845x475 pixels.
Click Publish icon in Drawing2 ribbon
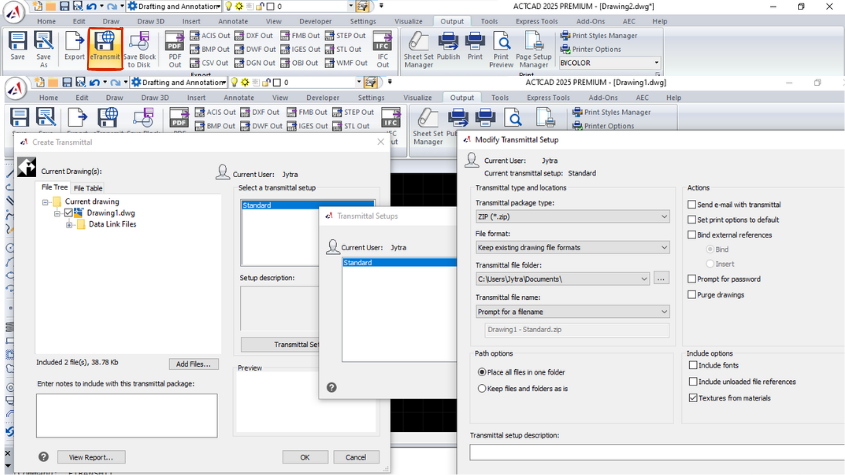pyautogui.click(x=448, y=45)
